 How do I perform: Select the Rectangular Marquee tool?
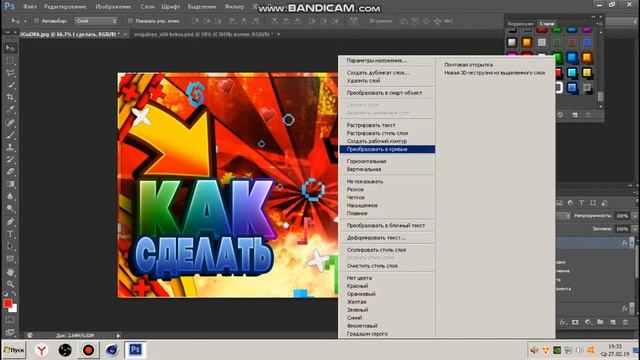(x=10, y=60)
